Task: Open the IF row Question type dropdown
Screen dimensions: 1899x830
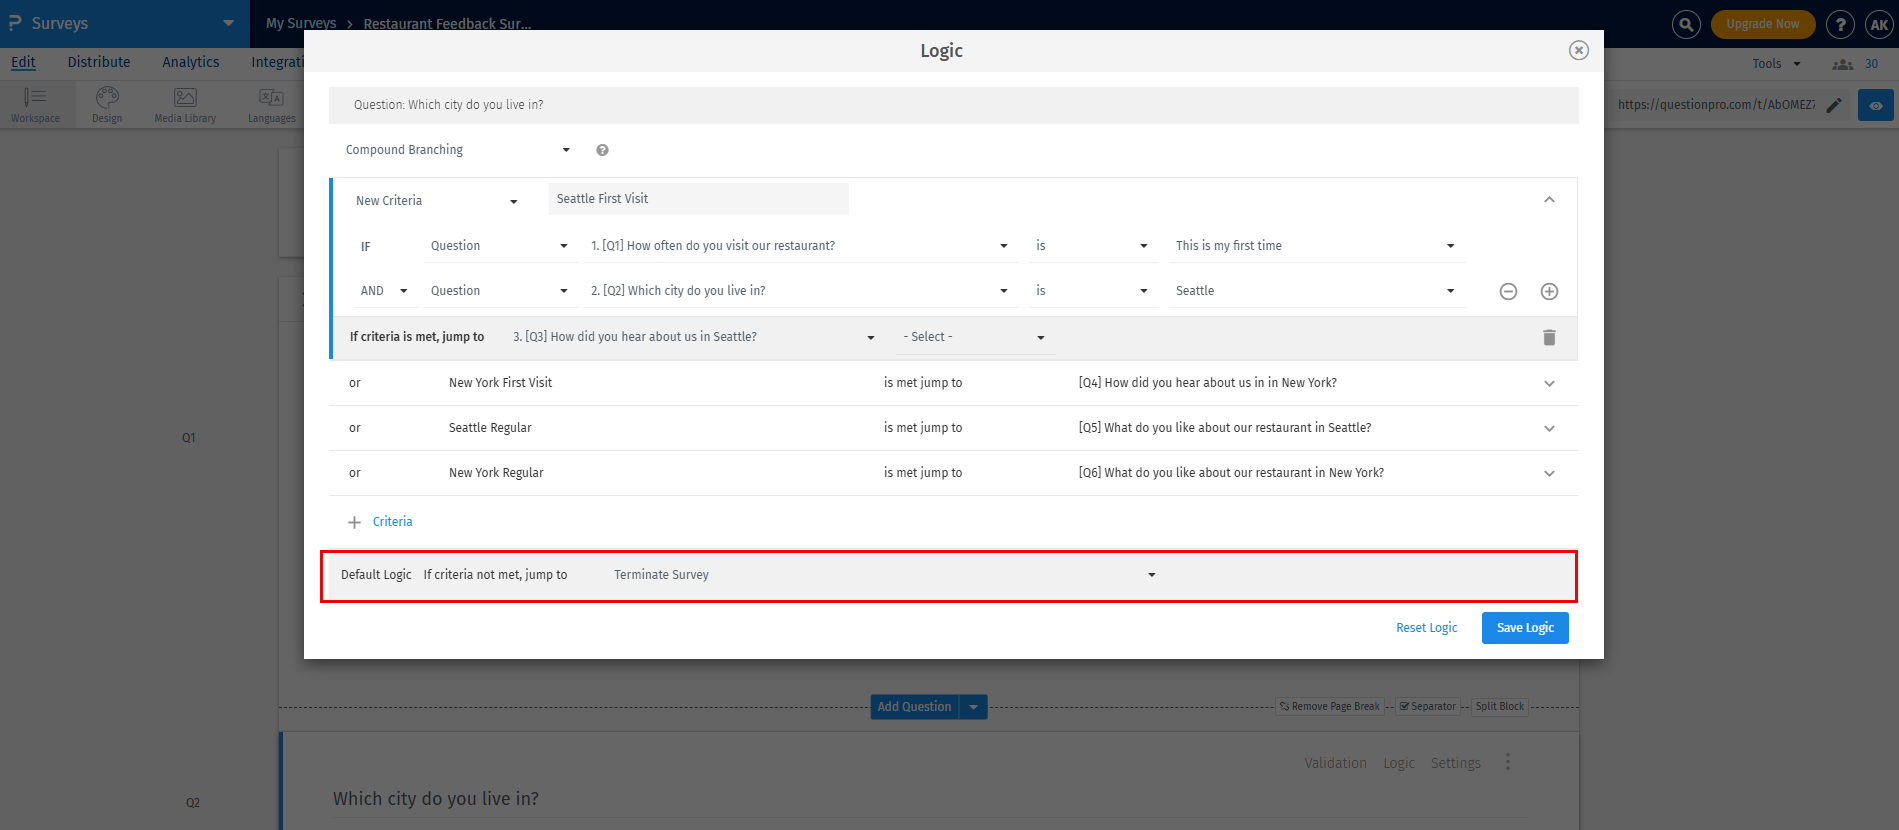Action: [x=499, y=246]
